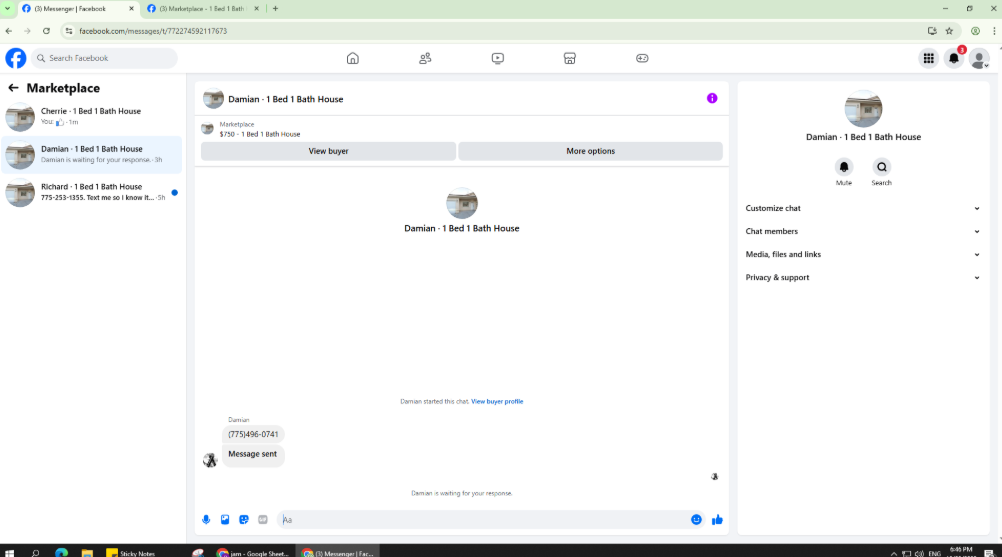Reload the page
The width and height of the screenshot is (1002, 557).
[46, 31]
